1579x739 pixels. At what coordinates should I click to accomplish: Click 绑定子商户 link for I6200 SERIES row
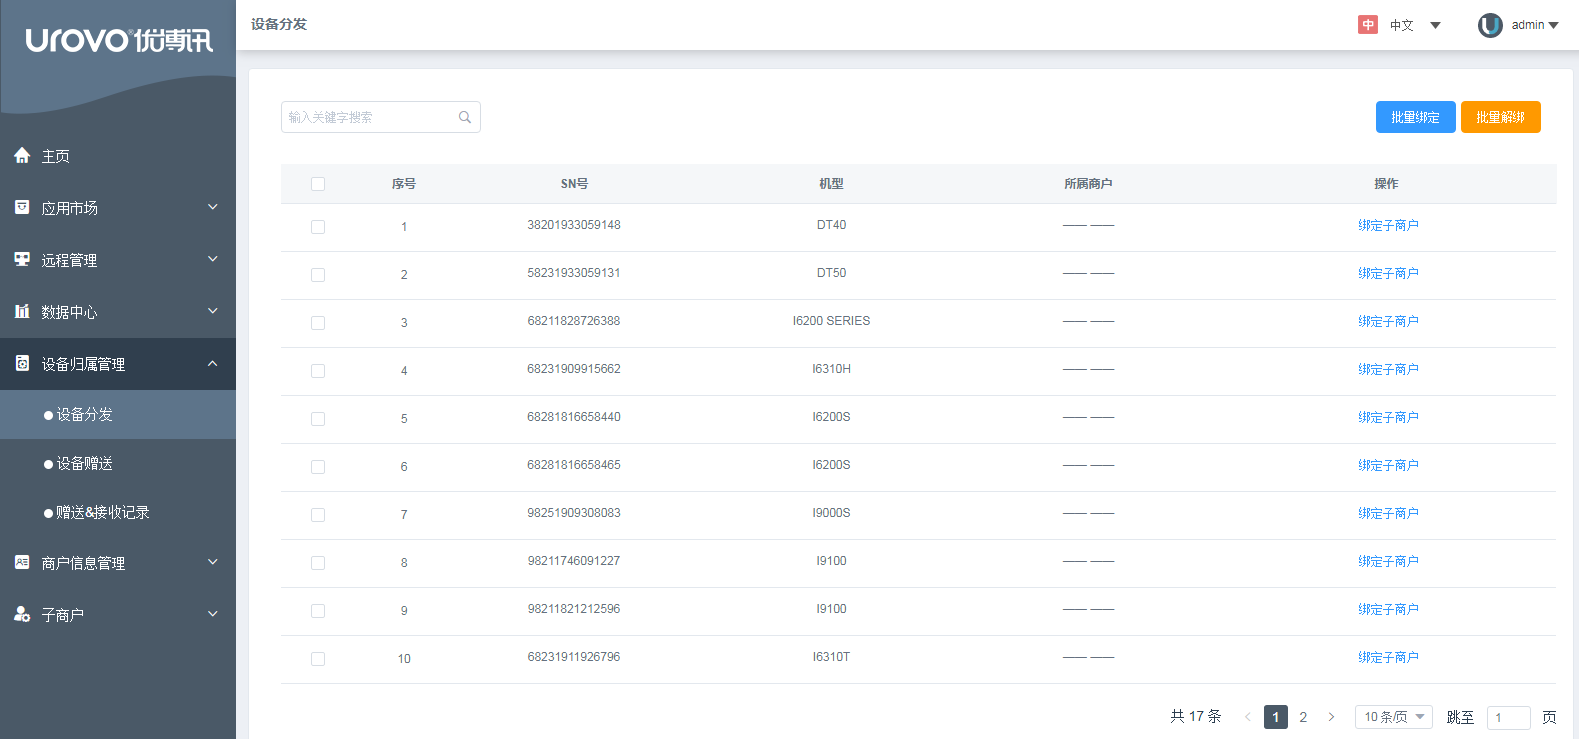[x=1388, y=322]
